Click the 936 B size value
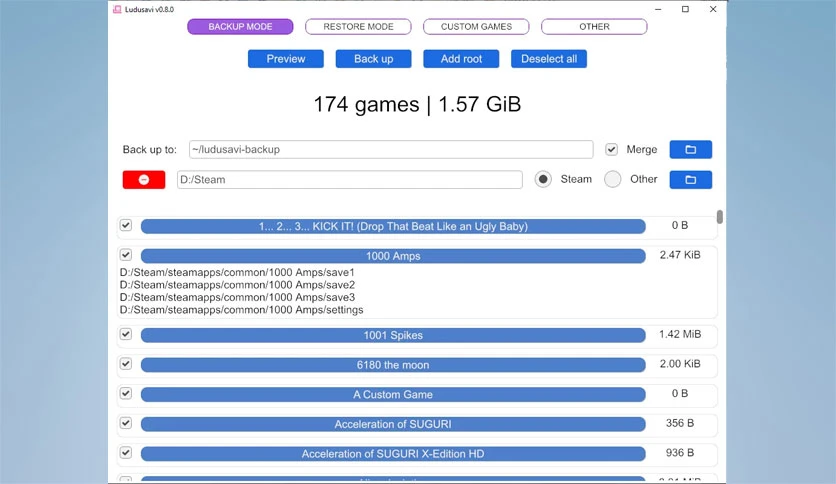Image resolution: width=836 pixels, height=484 pixels. point(680,453)
